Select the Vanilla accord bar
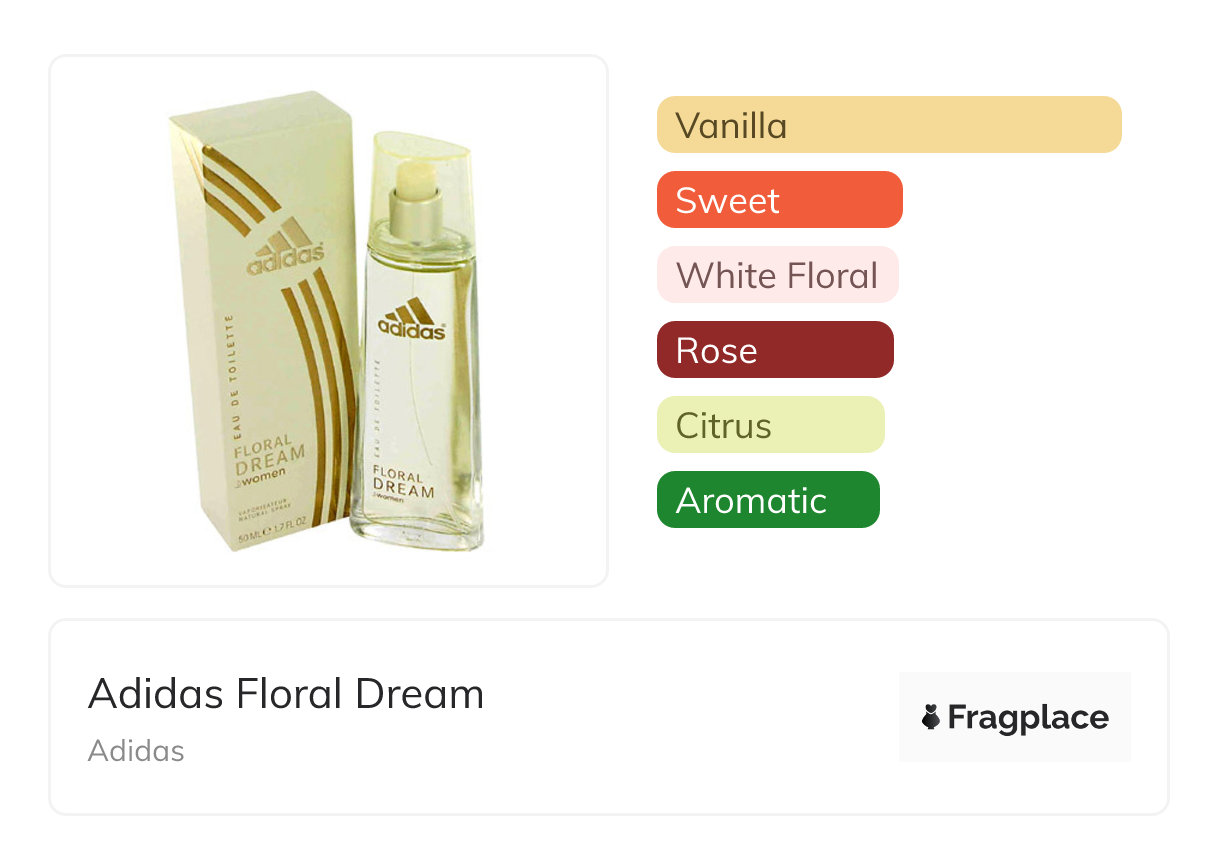This screenshot has width=1218, height=864. point(888,125)
